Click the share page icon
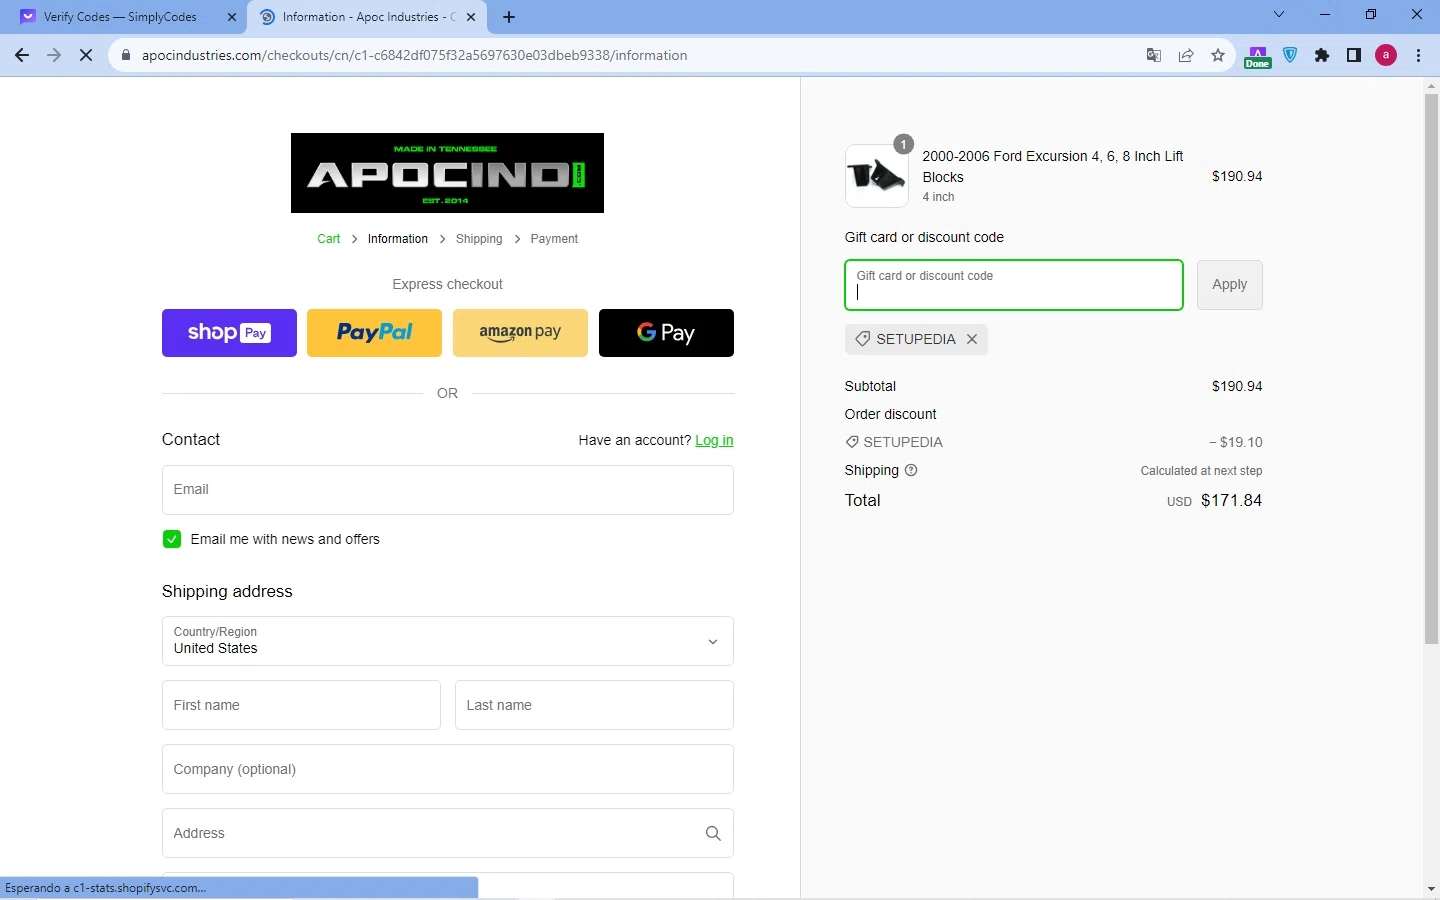This screenshot has height=900, width=1440. (x=1186, y=55)
